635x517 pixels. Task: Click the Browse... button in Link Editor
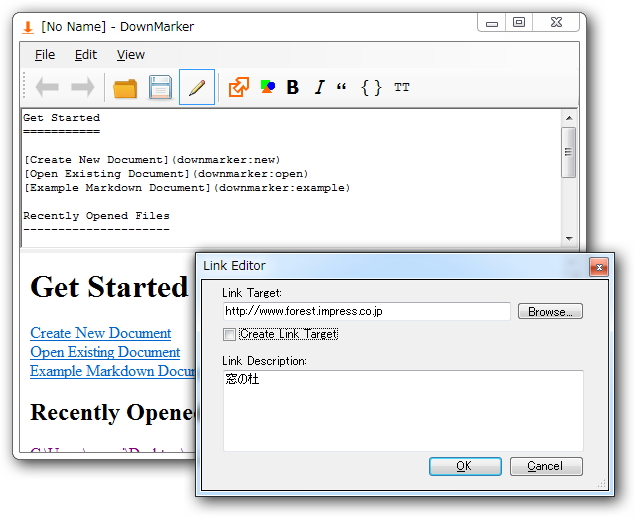550,311
